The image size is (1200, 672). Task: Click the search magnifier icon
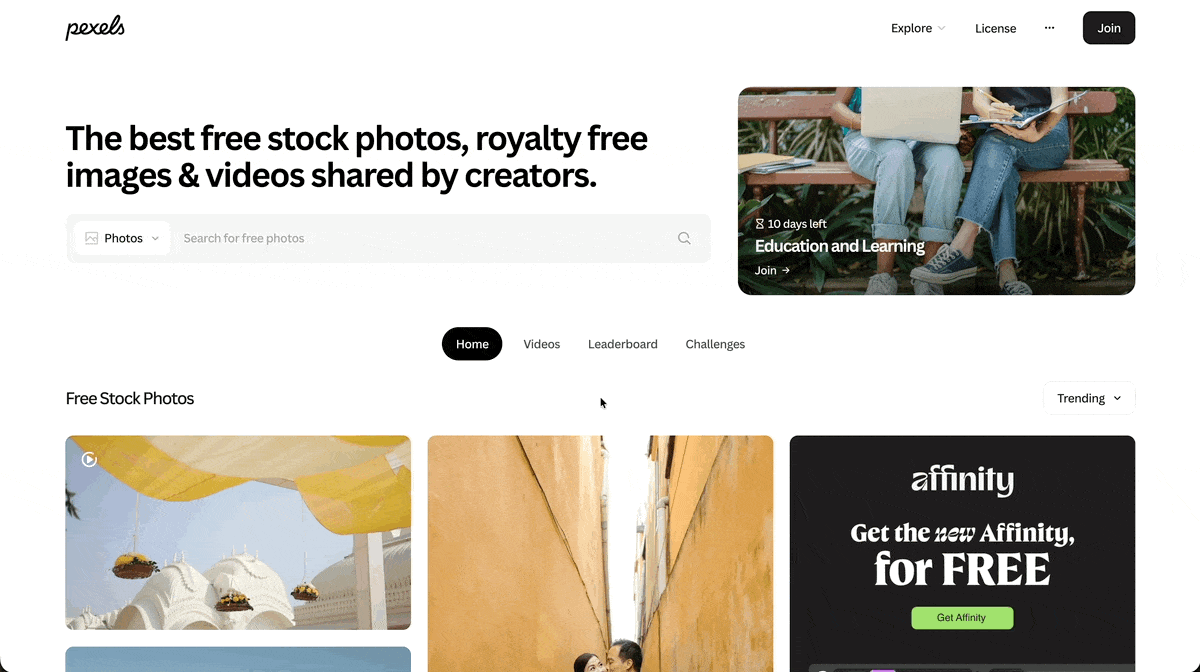pos(684,238)
